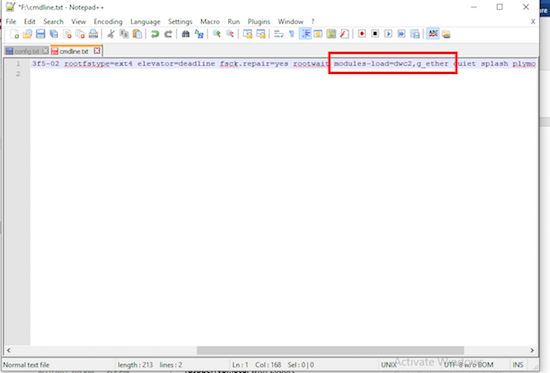Redo the last undone edit
The width and height of the screenshot is (550, 373).
pyautogui.click(x=168, y=34)
